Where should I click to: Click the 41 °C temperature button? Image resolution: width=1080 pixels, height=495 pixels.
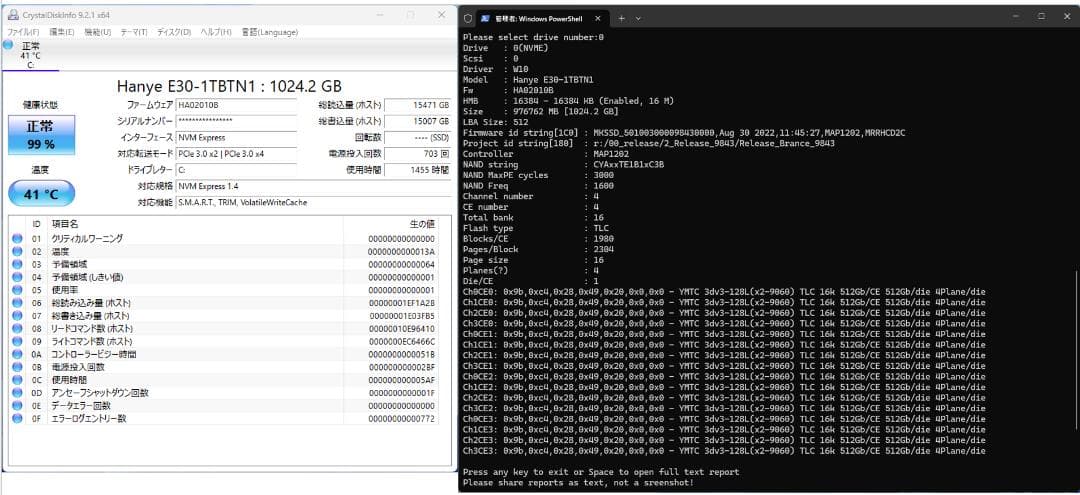[41, 193]
